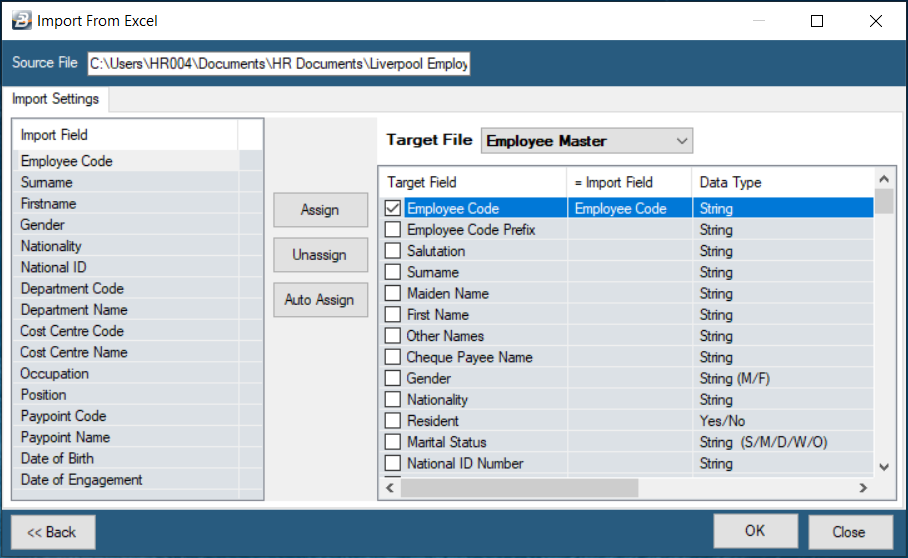Click assigned Employee Code import field cell
The width and height of the screenshot is (908, 558).
tap(630, 208)
